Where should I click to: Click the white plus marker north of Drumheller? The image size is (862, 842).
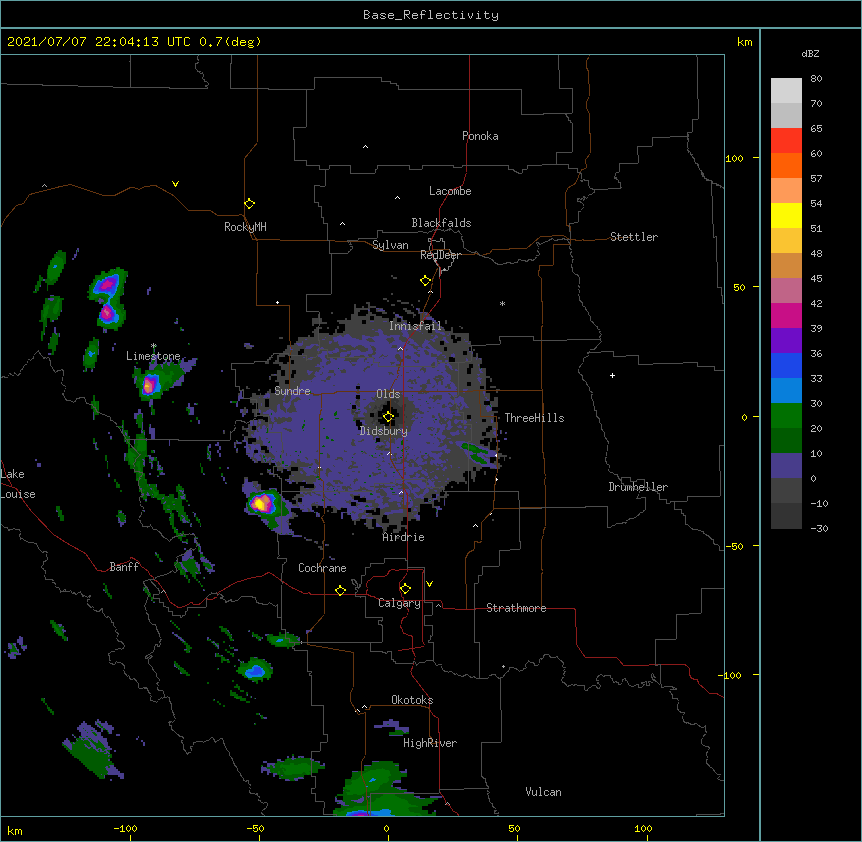[612, 375]
